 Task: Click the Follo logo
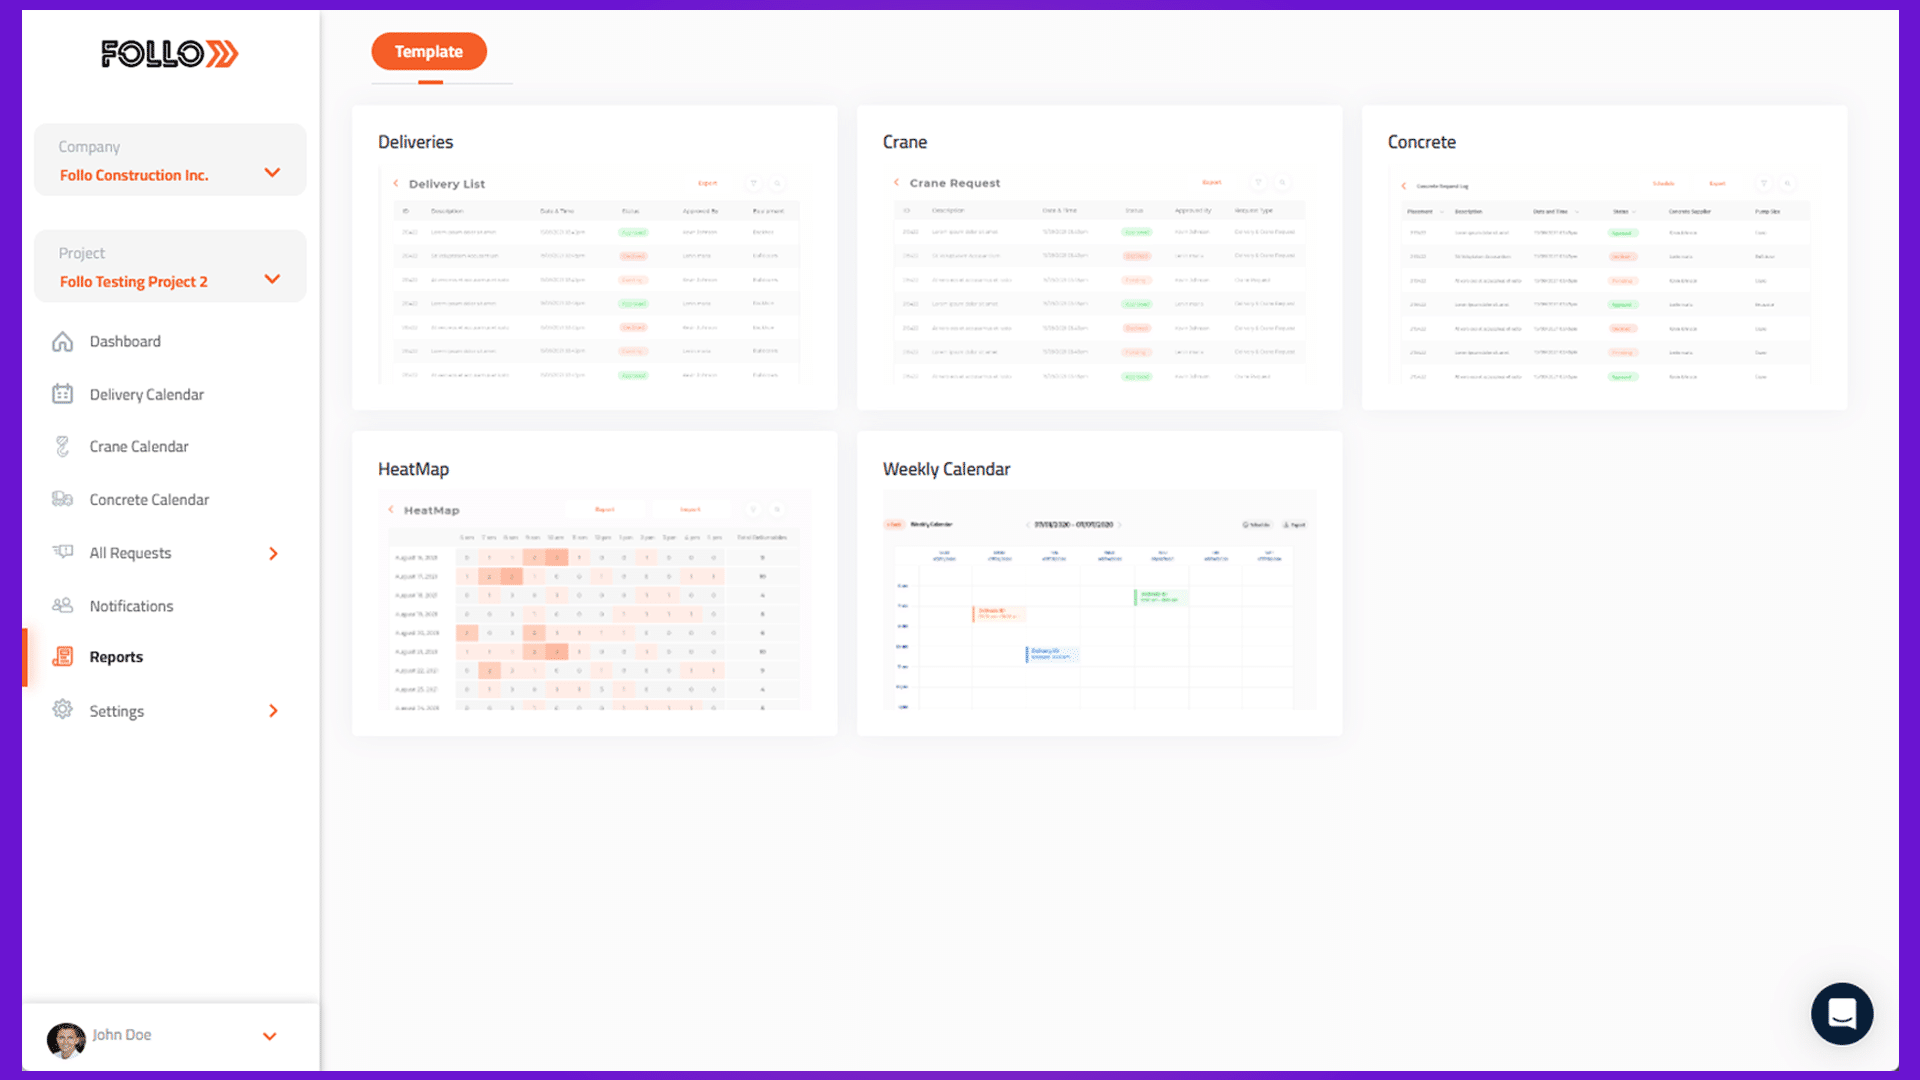click(x=169, y=54)
